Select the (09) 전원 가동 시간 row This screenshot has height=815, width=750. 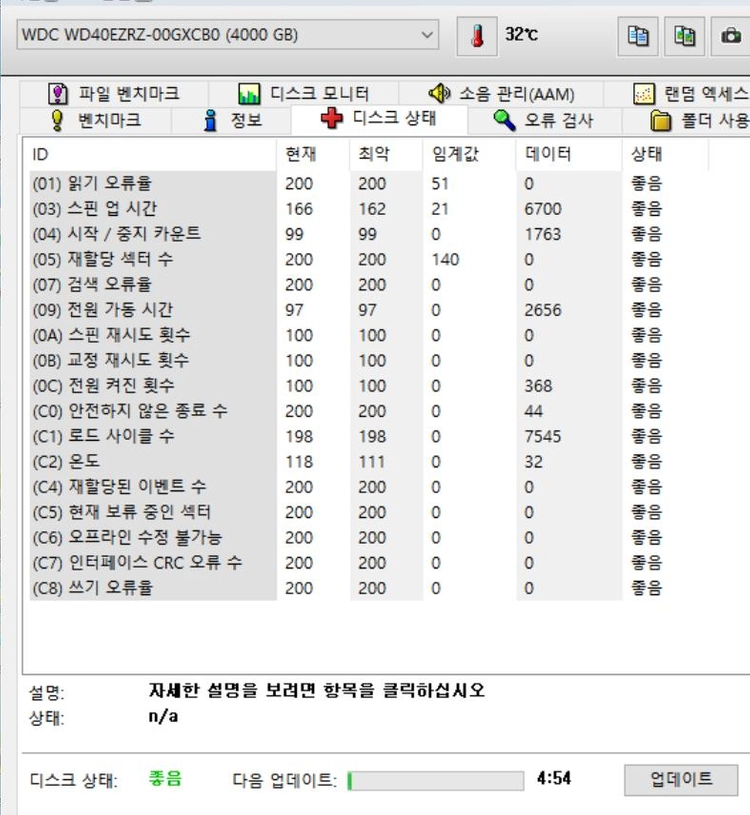(x=369, y=310)
